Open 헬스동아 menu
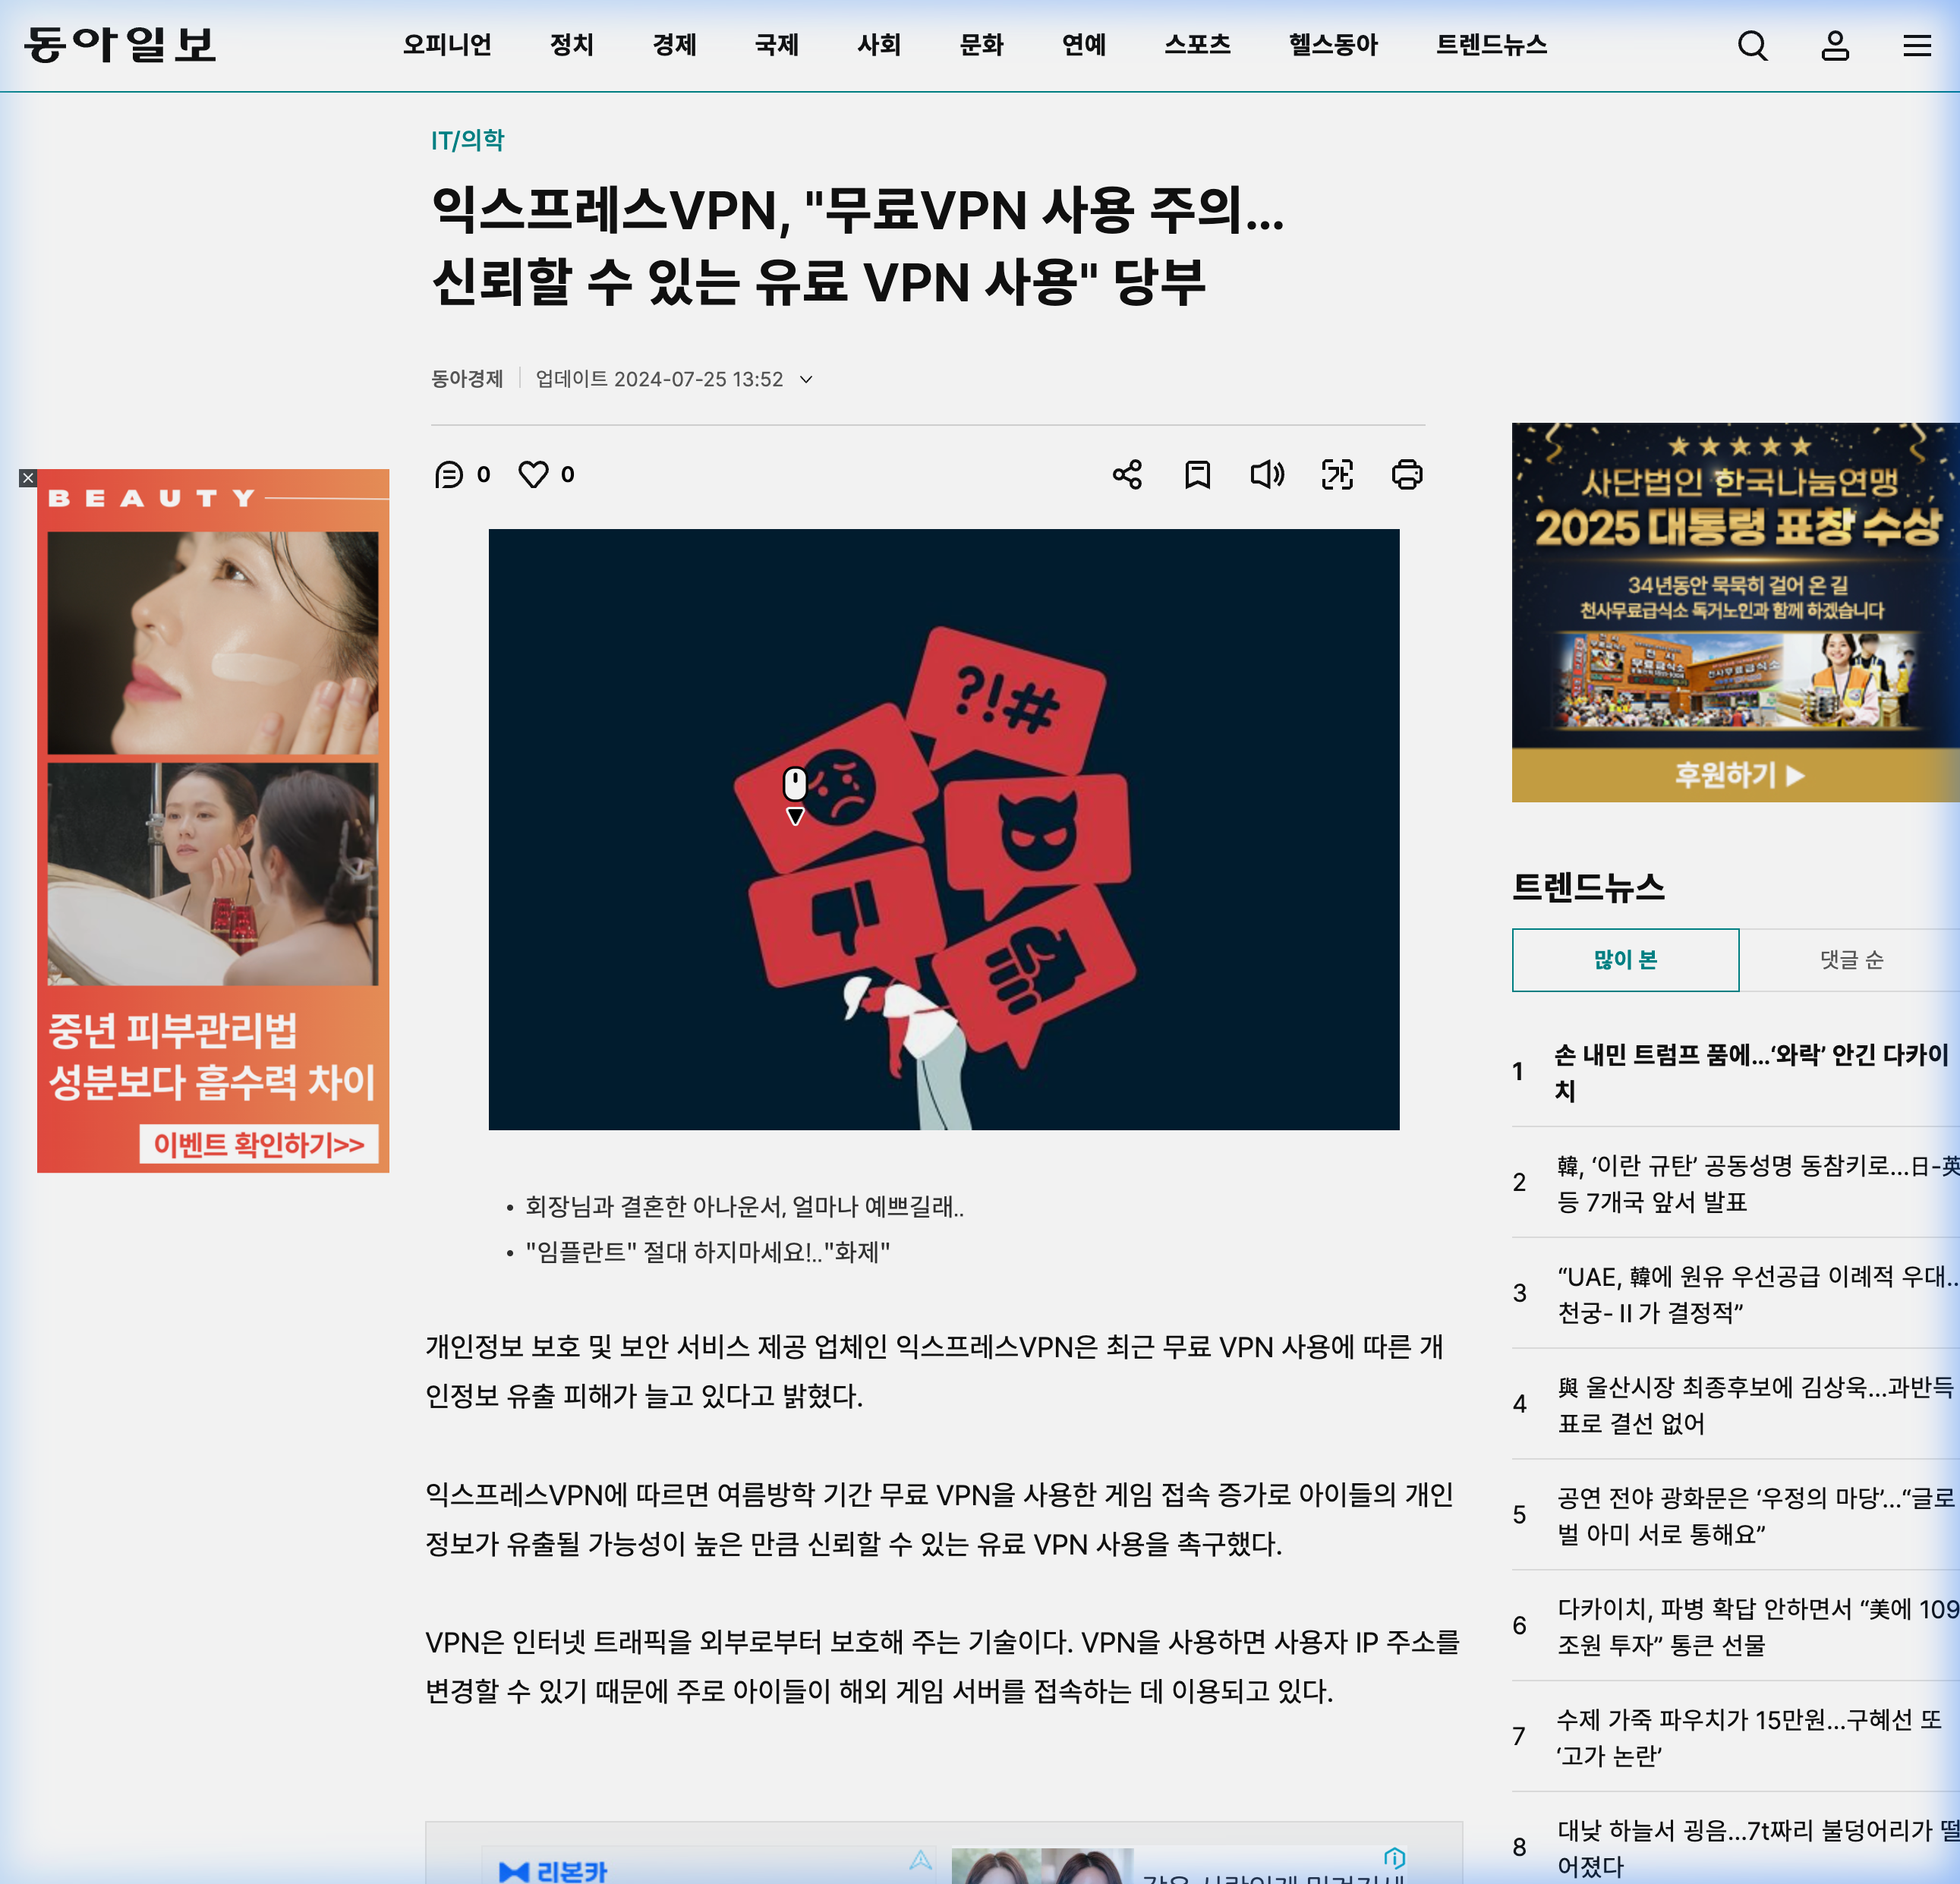 1333,45
